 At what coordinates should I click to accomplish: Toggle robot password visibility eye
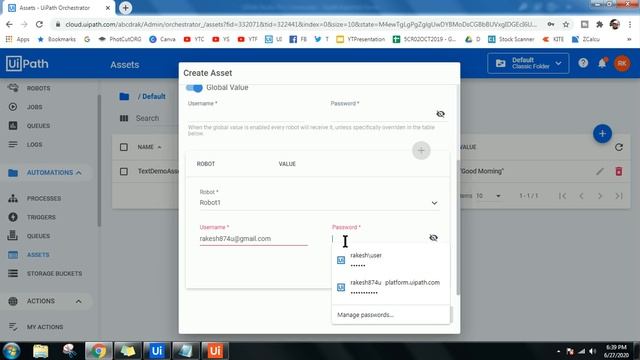pos(433,238)
